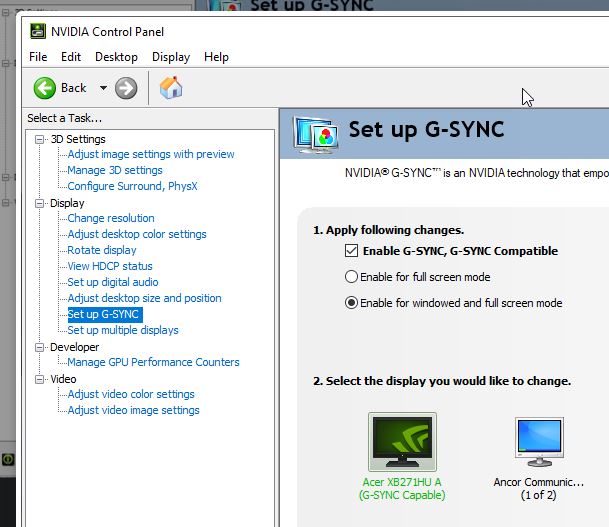Viewport: 609px width, 527px height.
Task: Open Manage GPU Performance Counters
Action: click(x=153, y=362)
